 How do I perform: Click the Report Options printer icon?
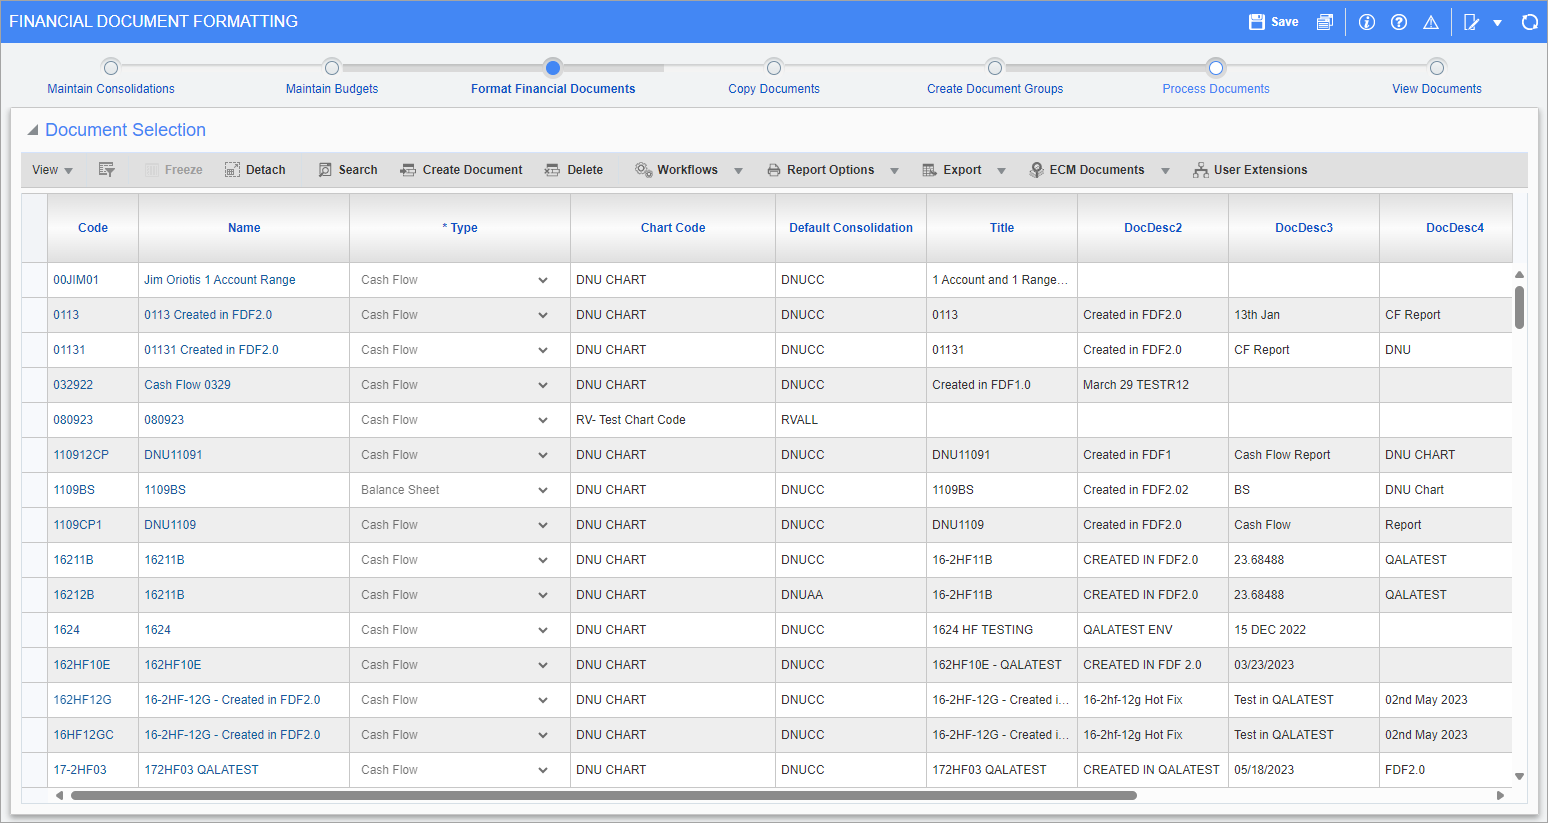coord(774,170)
